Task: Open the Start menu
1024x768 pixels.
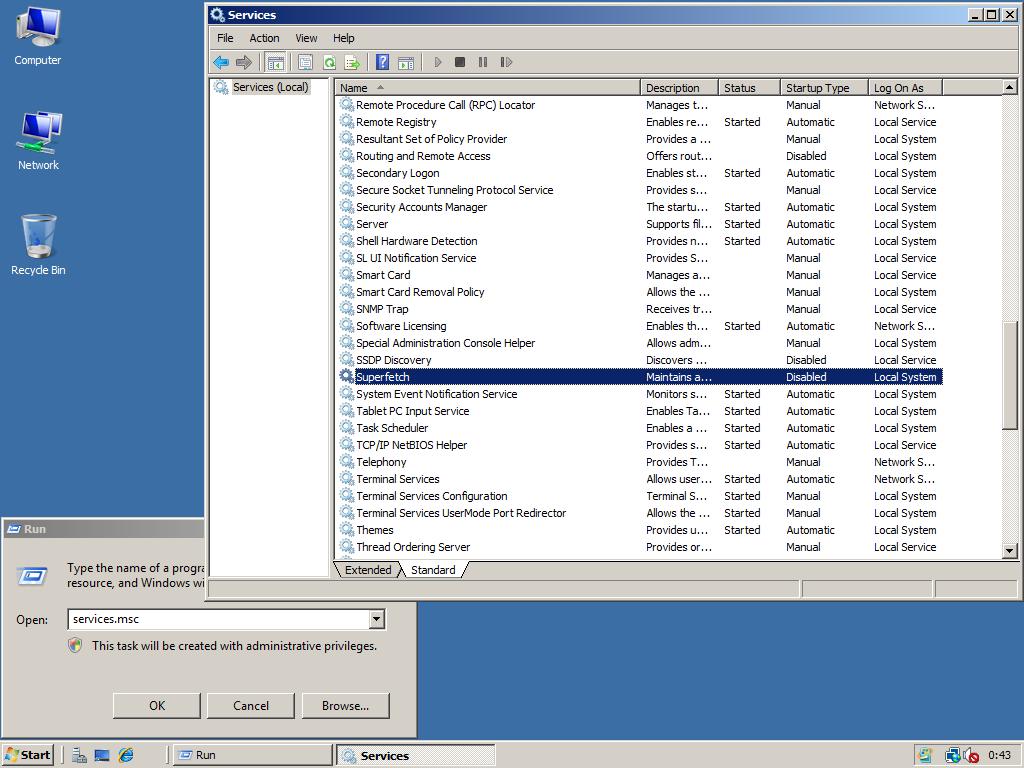Action: click(28, 755)
